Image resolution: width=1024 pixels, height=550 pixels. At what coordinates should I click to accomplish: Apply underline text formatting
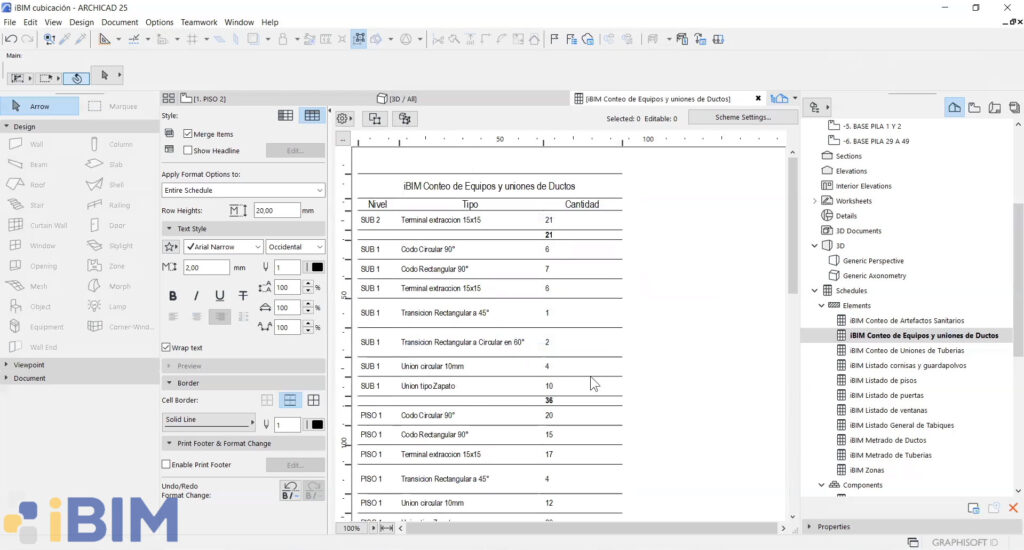pyautogui.click(x=219, y=296)
